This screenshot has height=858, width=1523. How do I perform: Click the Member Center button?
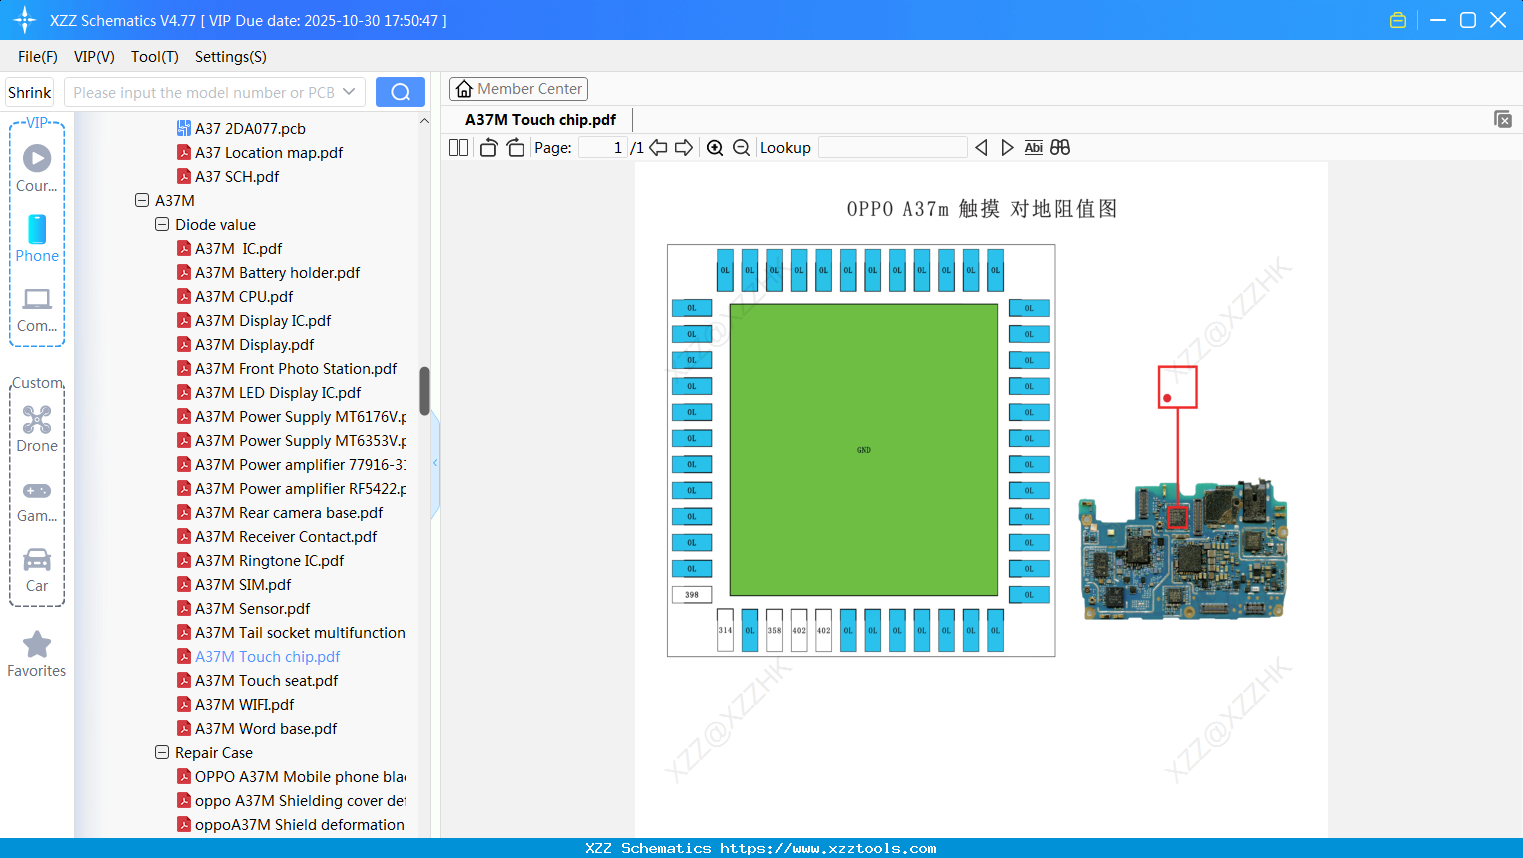tap(518, 88)
